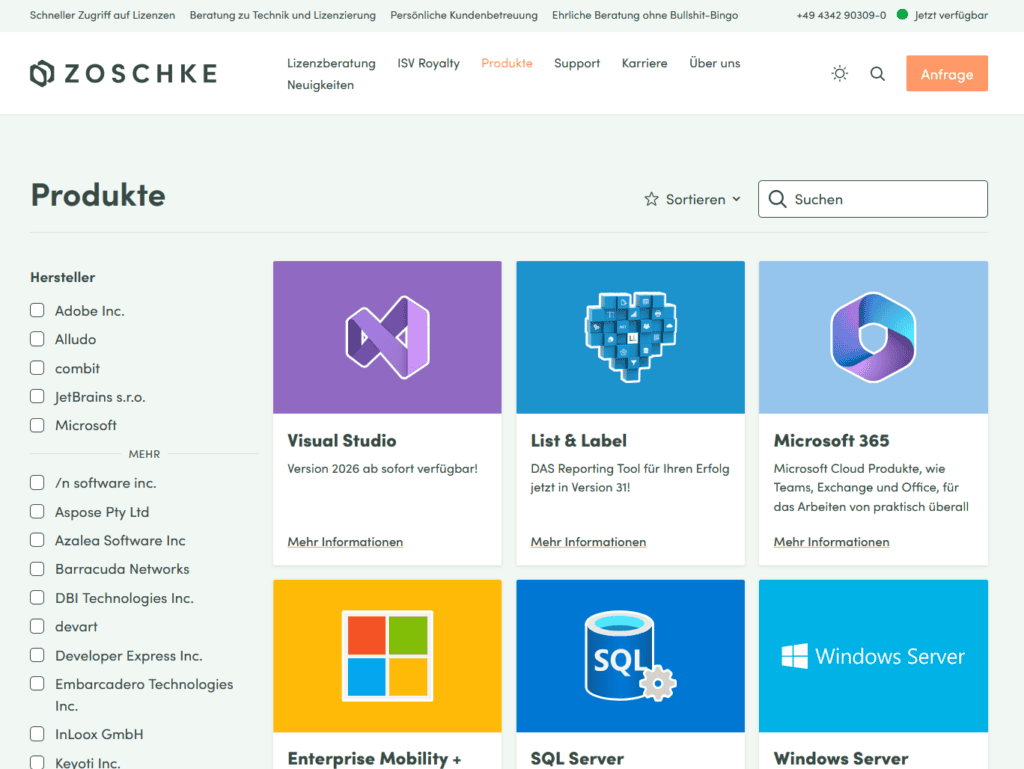Click the List & Label card title
This screenshot has height=769, width=1024.
coord(579,441)
